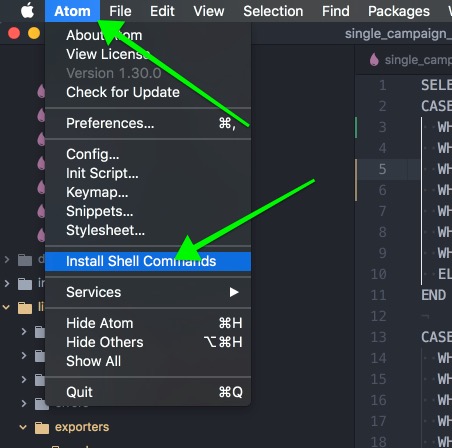Click line number 5 in the gutter
Viewport: 452px width, 448px height.
click(382, 169)
